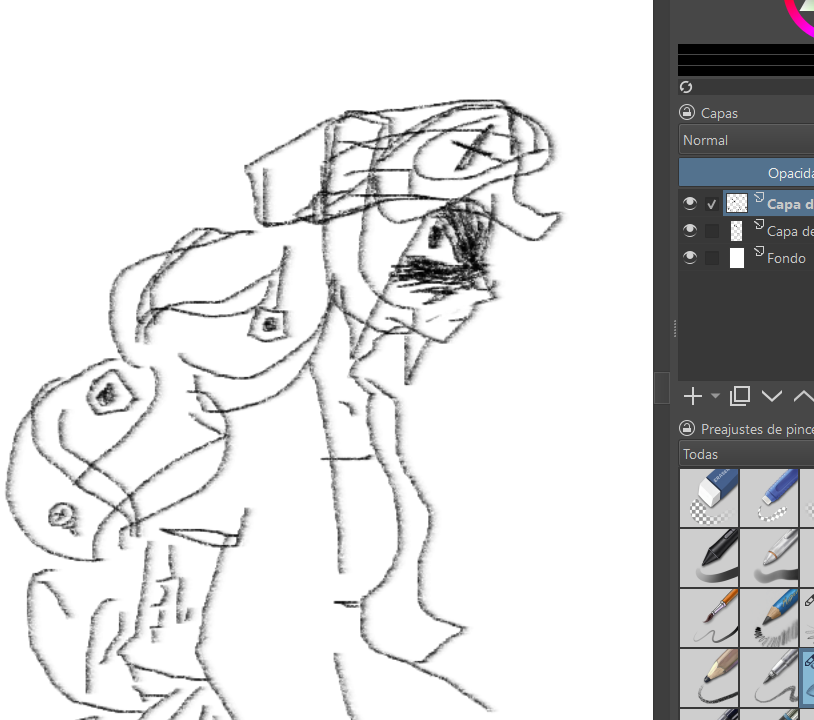
Task: Toggle the lock icon of the Preajustes de pinceles docker
Action: tap(687, 429)
